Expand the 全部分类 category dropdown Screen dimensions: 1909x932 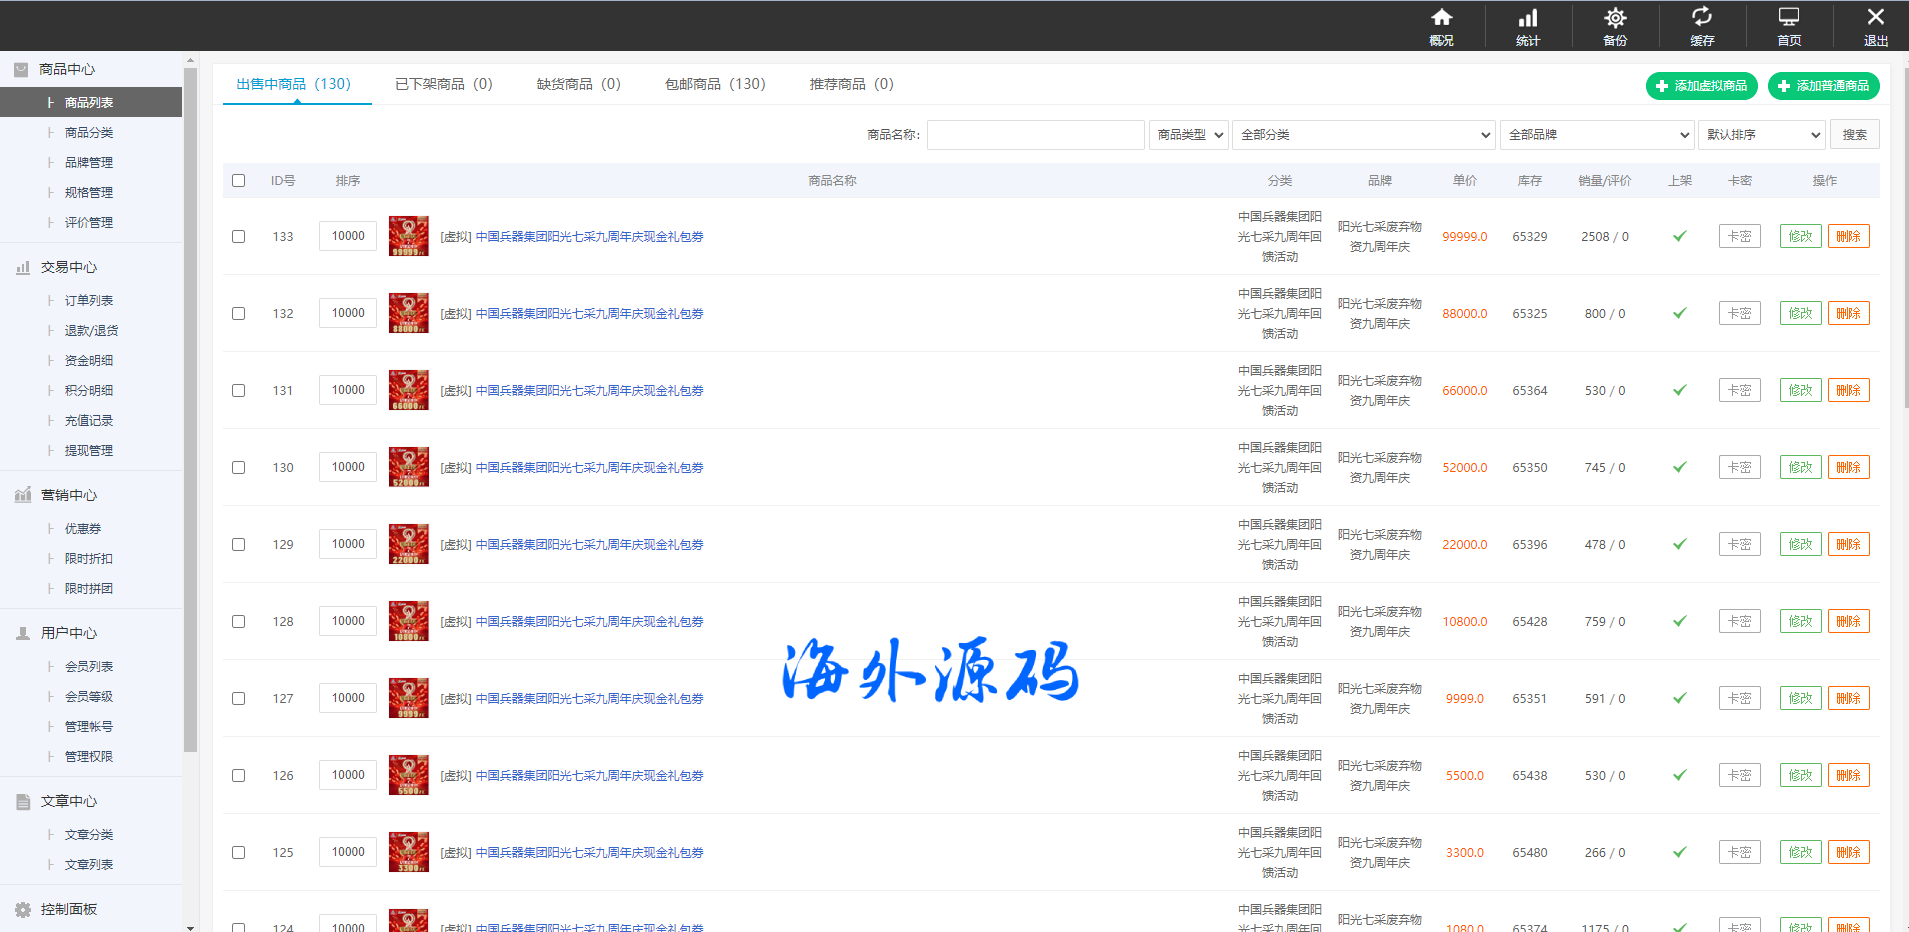pos(1364,135)
